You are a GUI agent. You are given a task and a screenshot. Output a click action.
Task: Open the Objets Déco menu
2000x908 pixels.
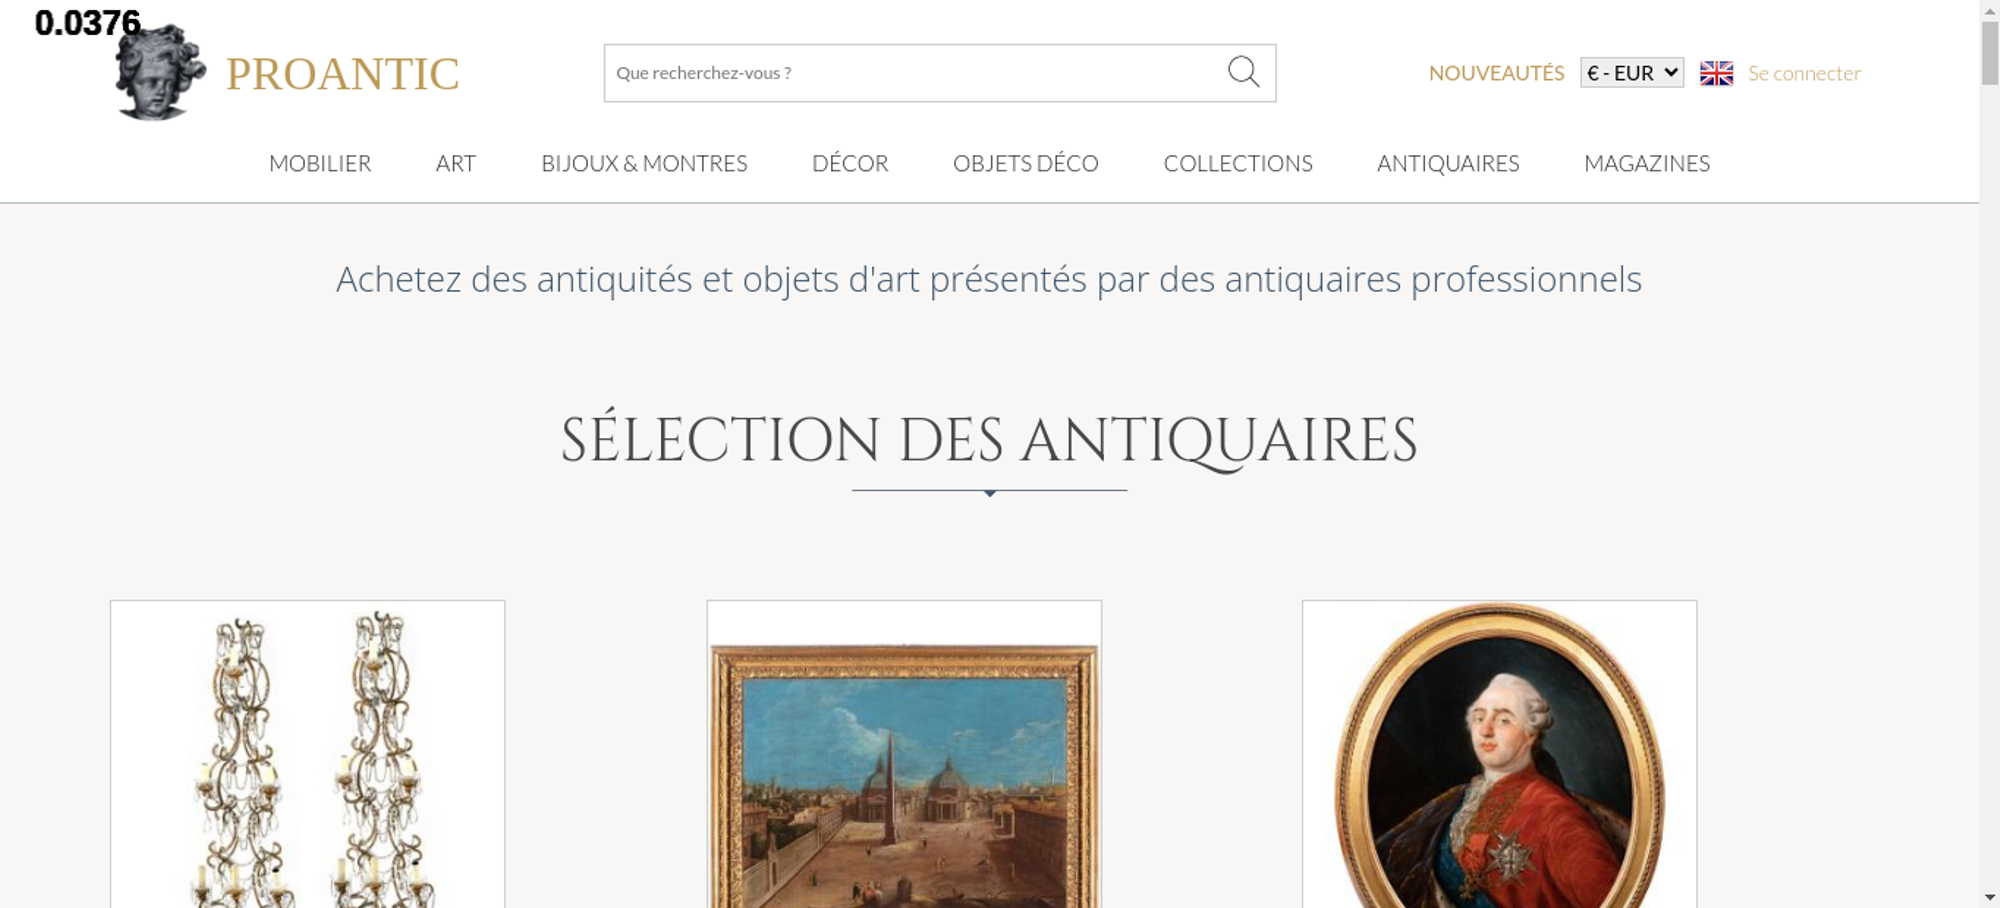tap(1026, 163)
